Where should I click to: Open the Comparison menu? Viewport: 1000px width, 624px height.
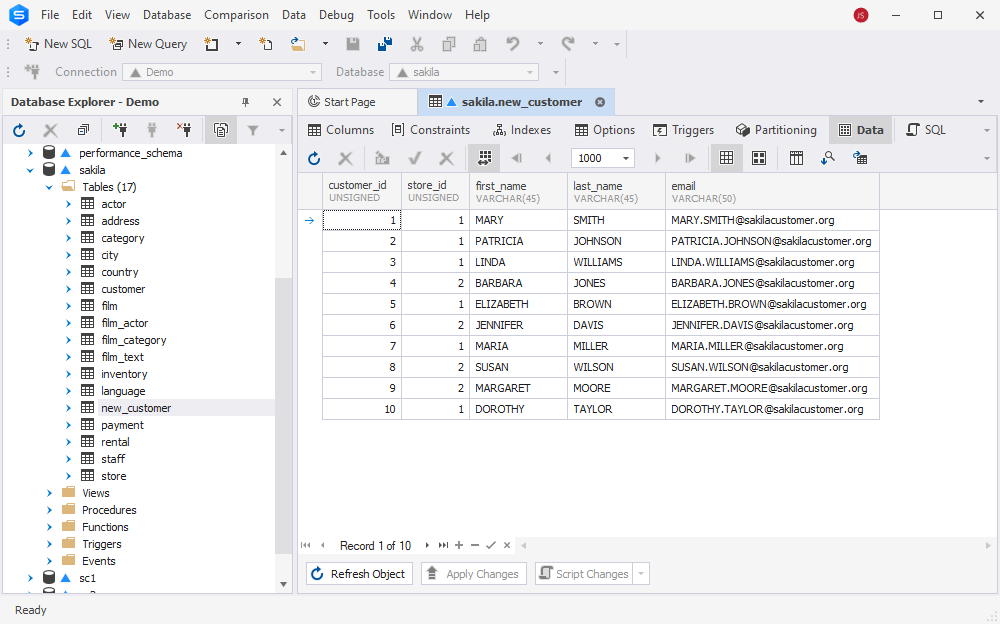[236, 14]
